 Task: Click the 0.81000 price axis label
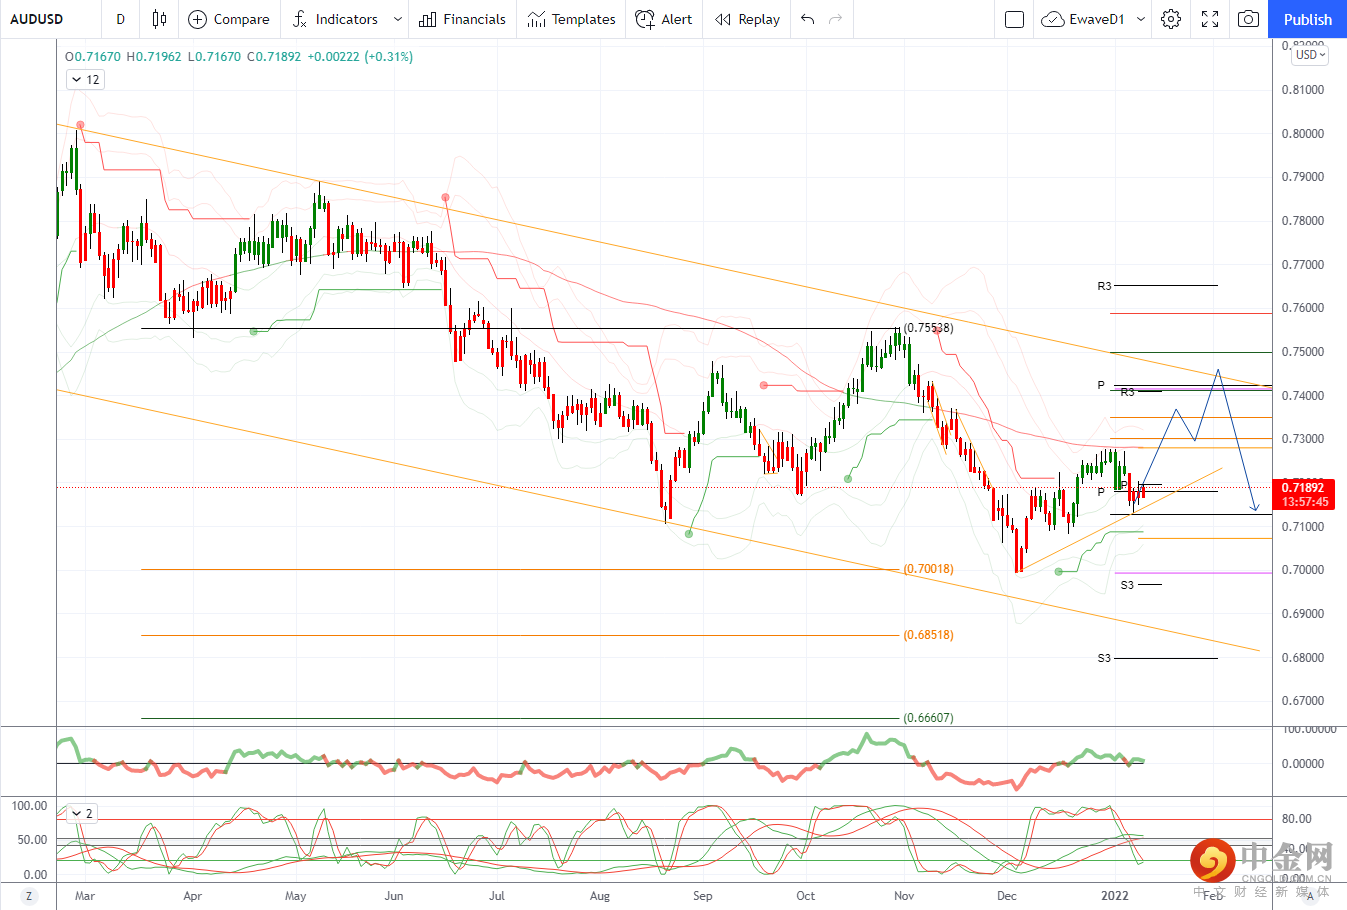pyautogui.click(x=1303, y=90)
